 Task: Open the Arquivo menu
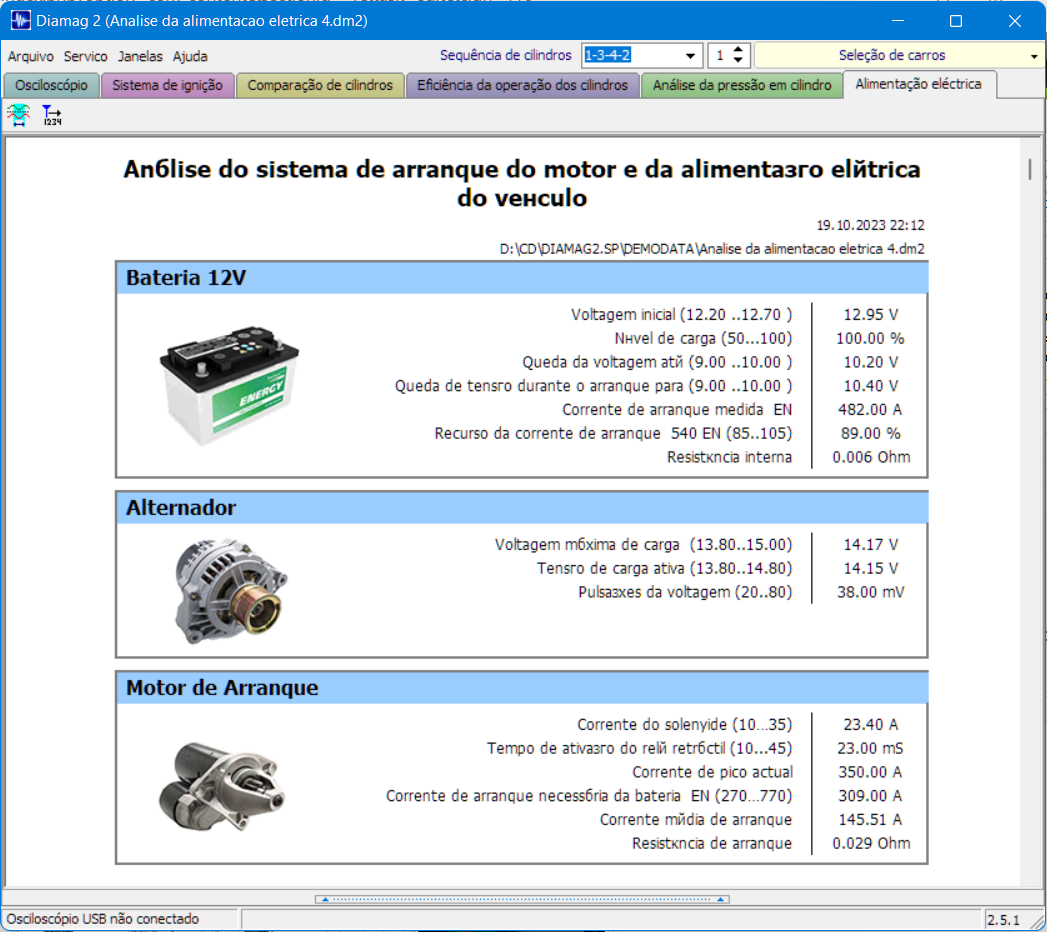point(31,56)
